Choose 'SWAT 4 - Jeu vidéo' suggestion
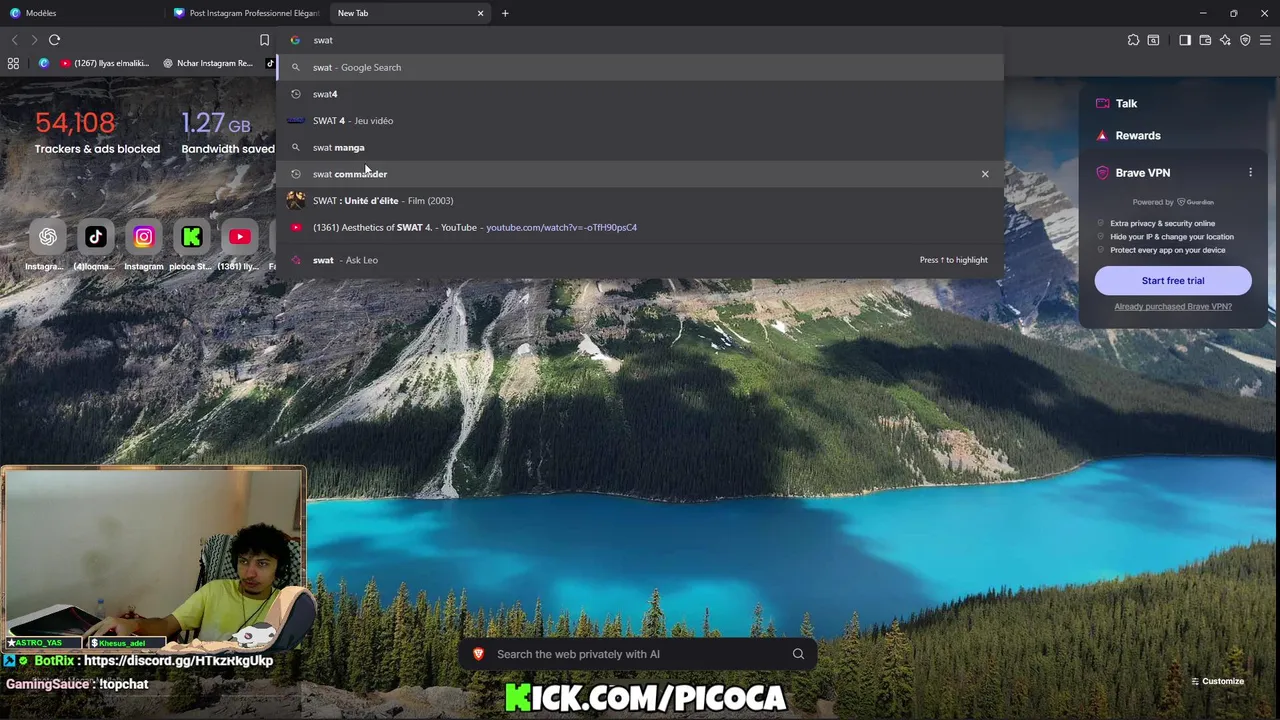 (640, 120)
